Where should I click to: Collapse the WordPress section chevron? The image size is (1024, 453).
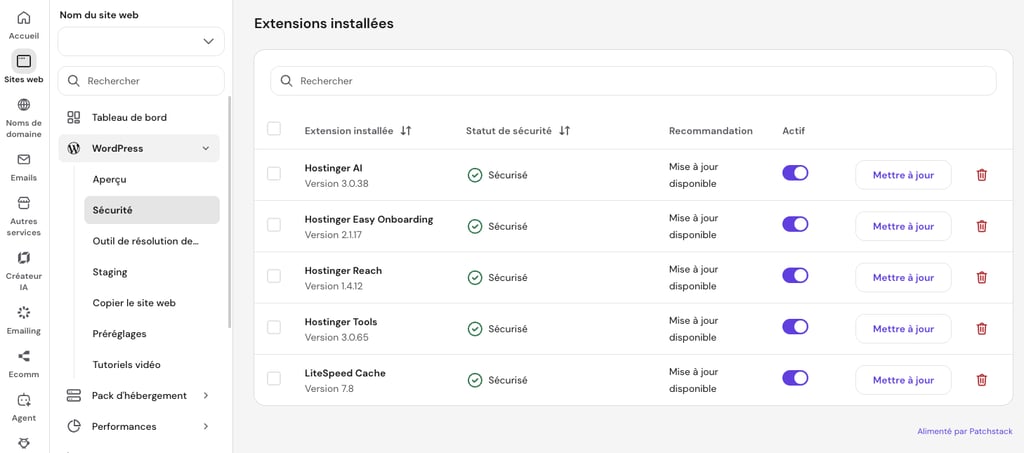pos(206,148)
